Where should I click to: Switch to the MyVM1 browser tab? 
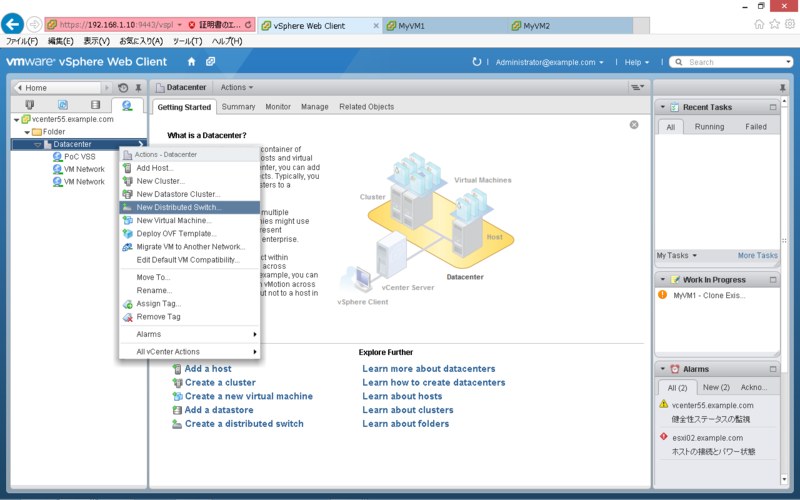click(445, 26)
